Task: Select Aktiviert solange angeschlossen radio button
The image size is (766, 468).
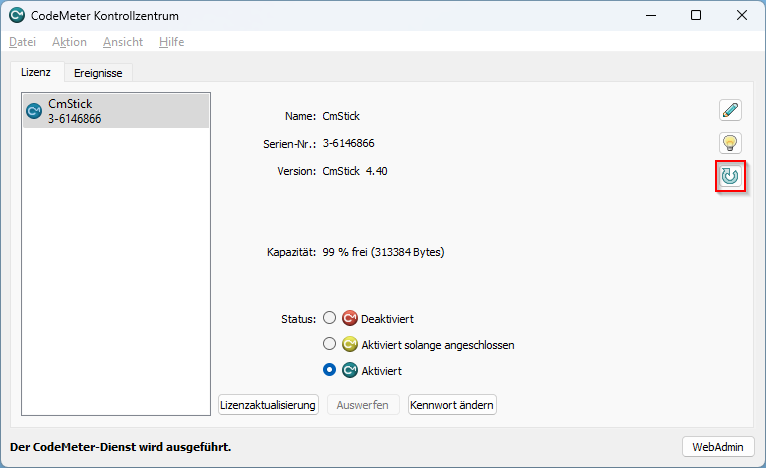Action: 330,345
